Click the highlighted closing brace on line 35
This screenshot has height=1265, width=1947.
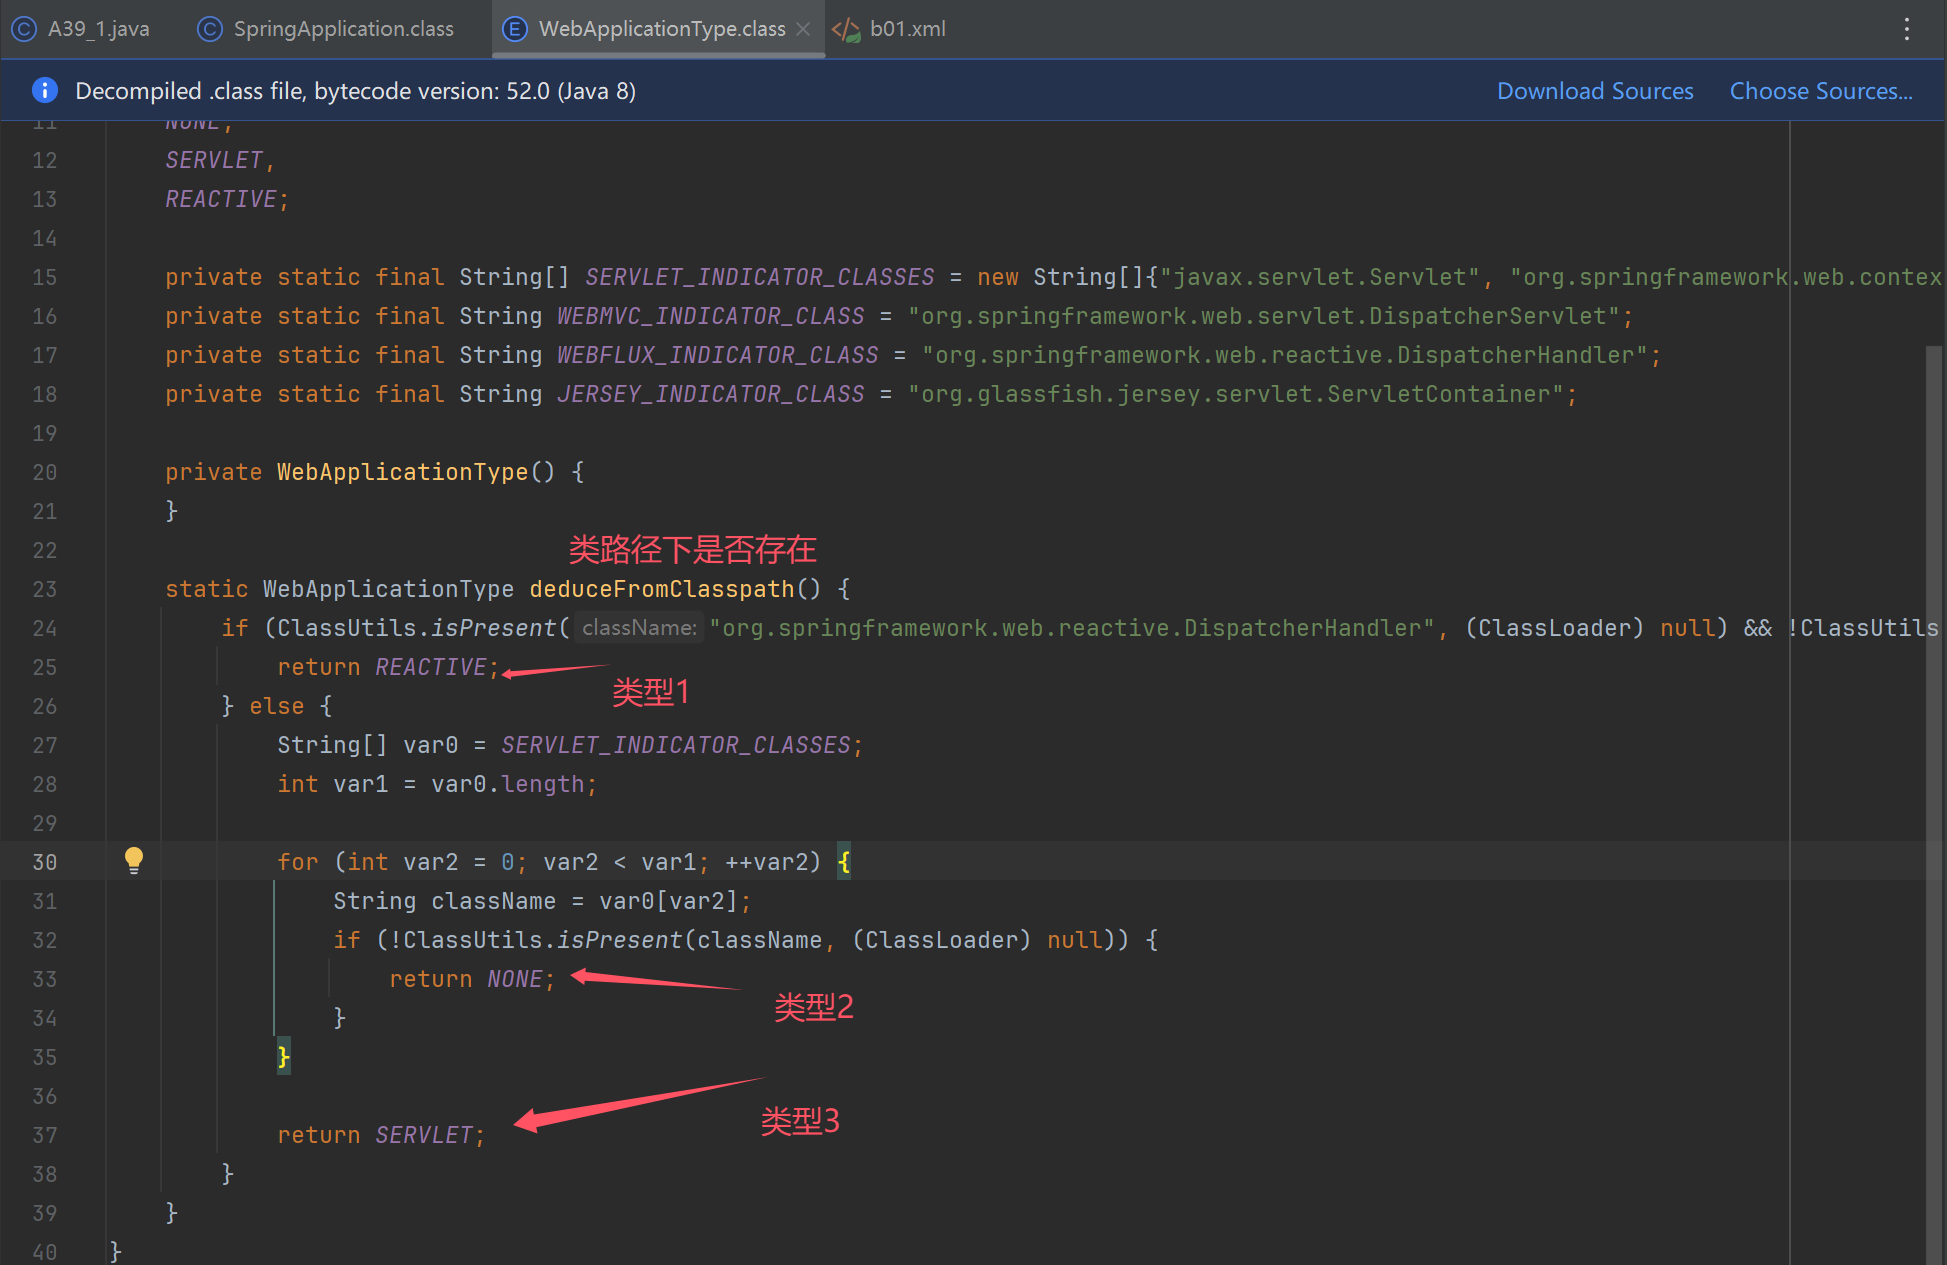point(283,1057)
